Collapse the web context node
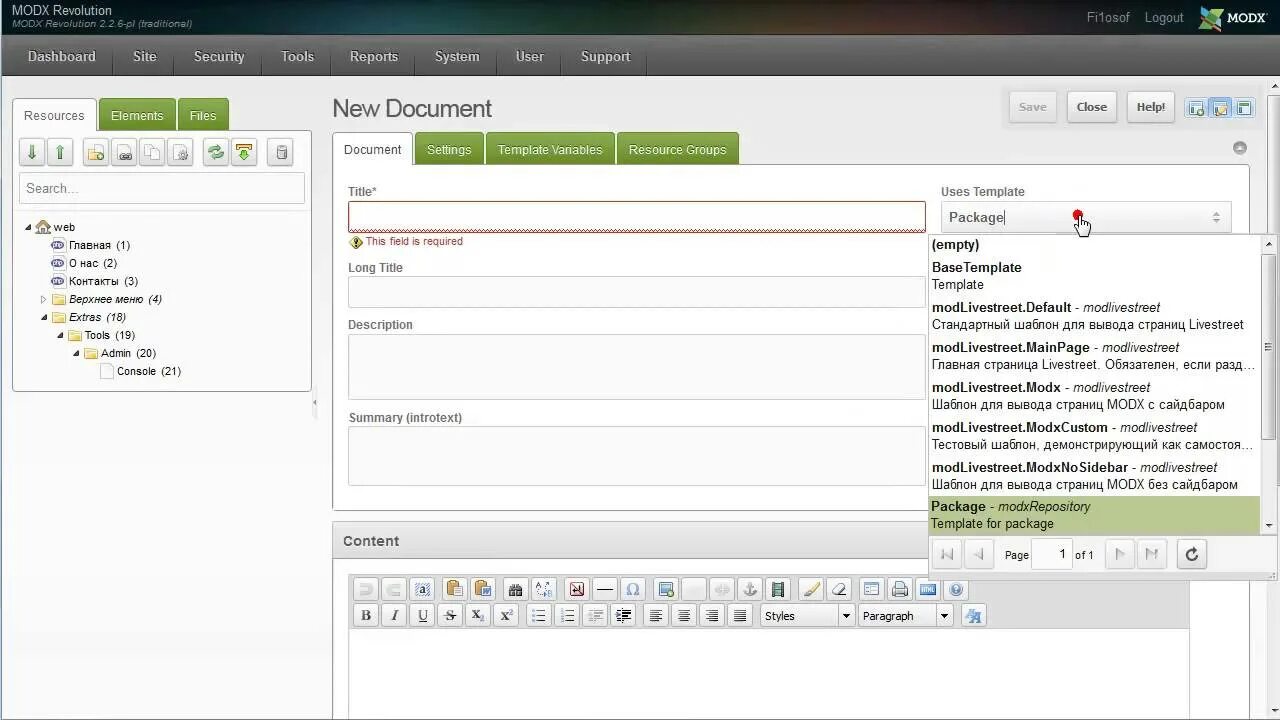The height and width of the screenshot is (720, 1280). (x=28, y=227)
